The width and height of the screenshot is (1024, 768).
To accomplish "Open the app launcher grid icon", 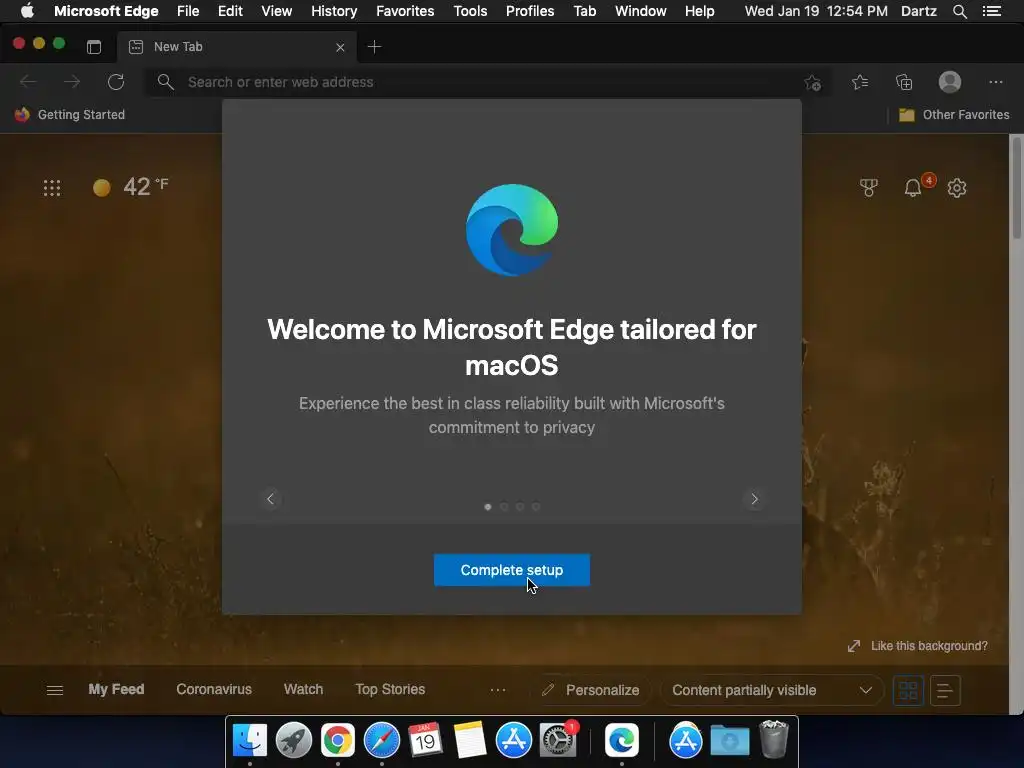I will pyautogui.click(x=52, y=188).
